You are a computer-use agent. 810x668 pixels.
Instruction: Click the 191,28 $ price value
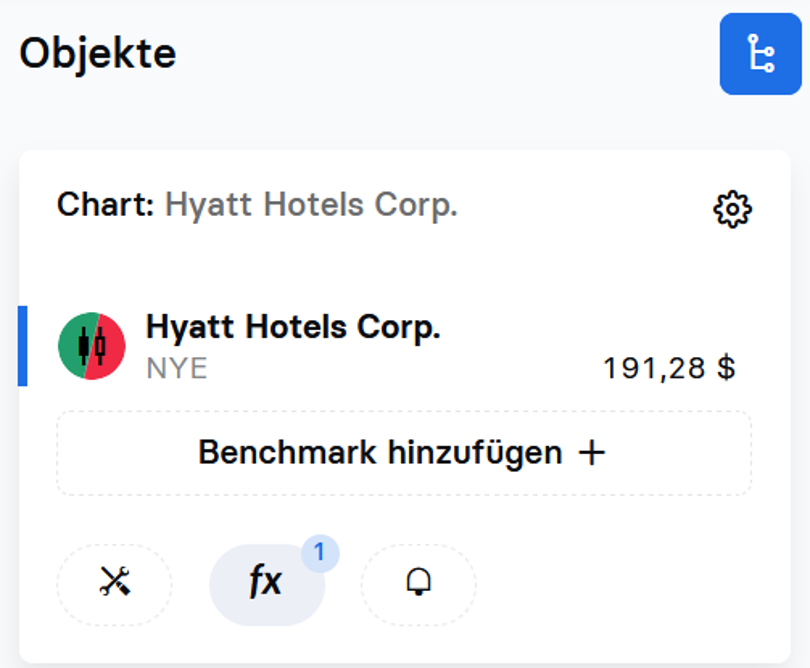(x=669, y=368)
